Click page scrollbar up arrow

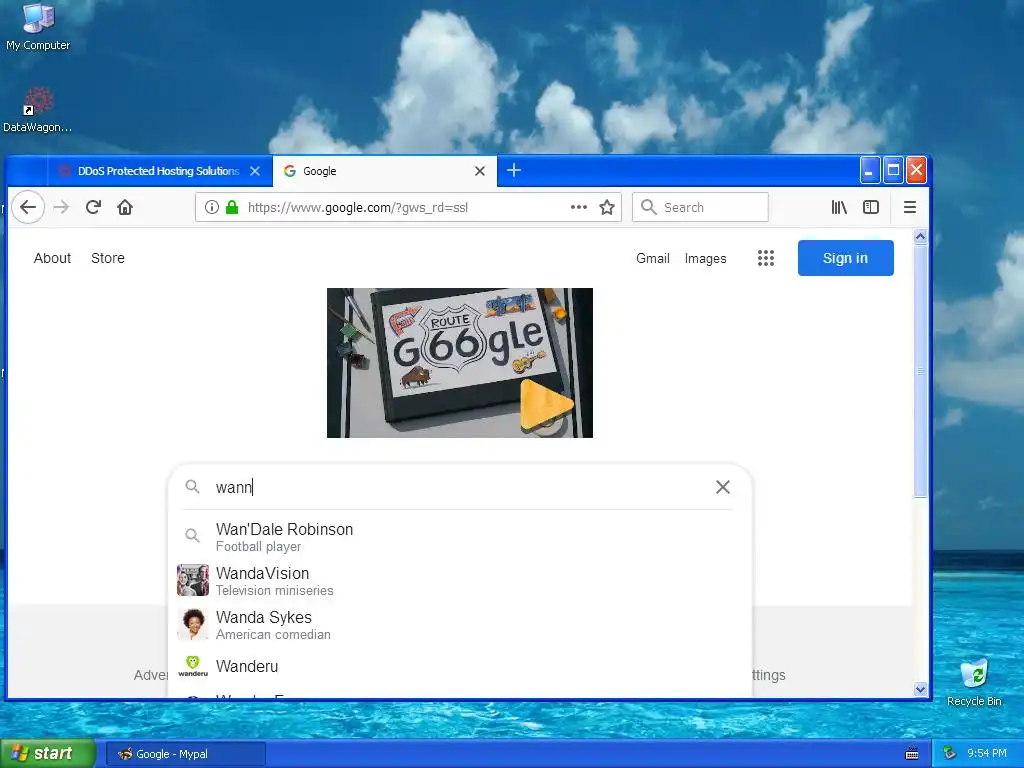pos(920,237)
